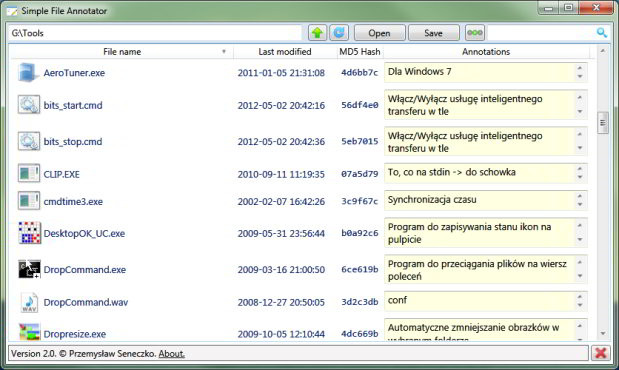Image resolution: width=619 pixels, height=370 pixels.
Task: Click the list scroll-down arrow
Action: pyautogui.click(x=603, y=334)
